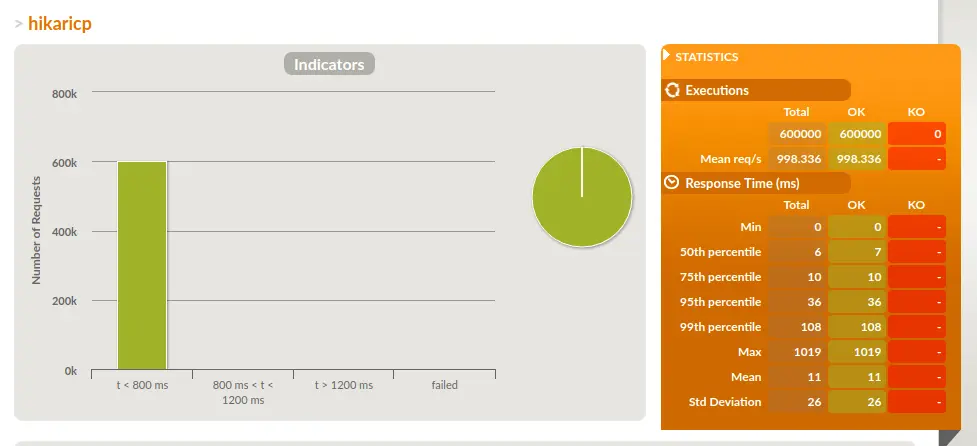977x446 pixels.
Task: Select the Total executions value 600000
Action: 797,134
